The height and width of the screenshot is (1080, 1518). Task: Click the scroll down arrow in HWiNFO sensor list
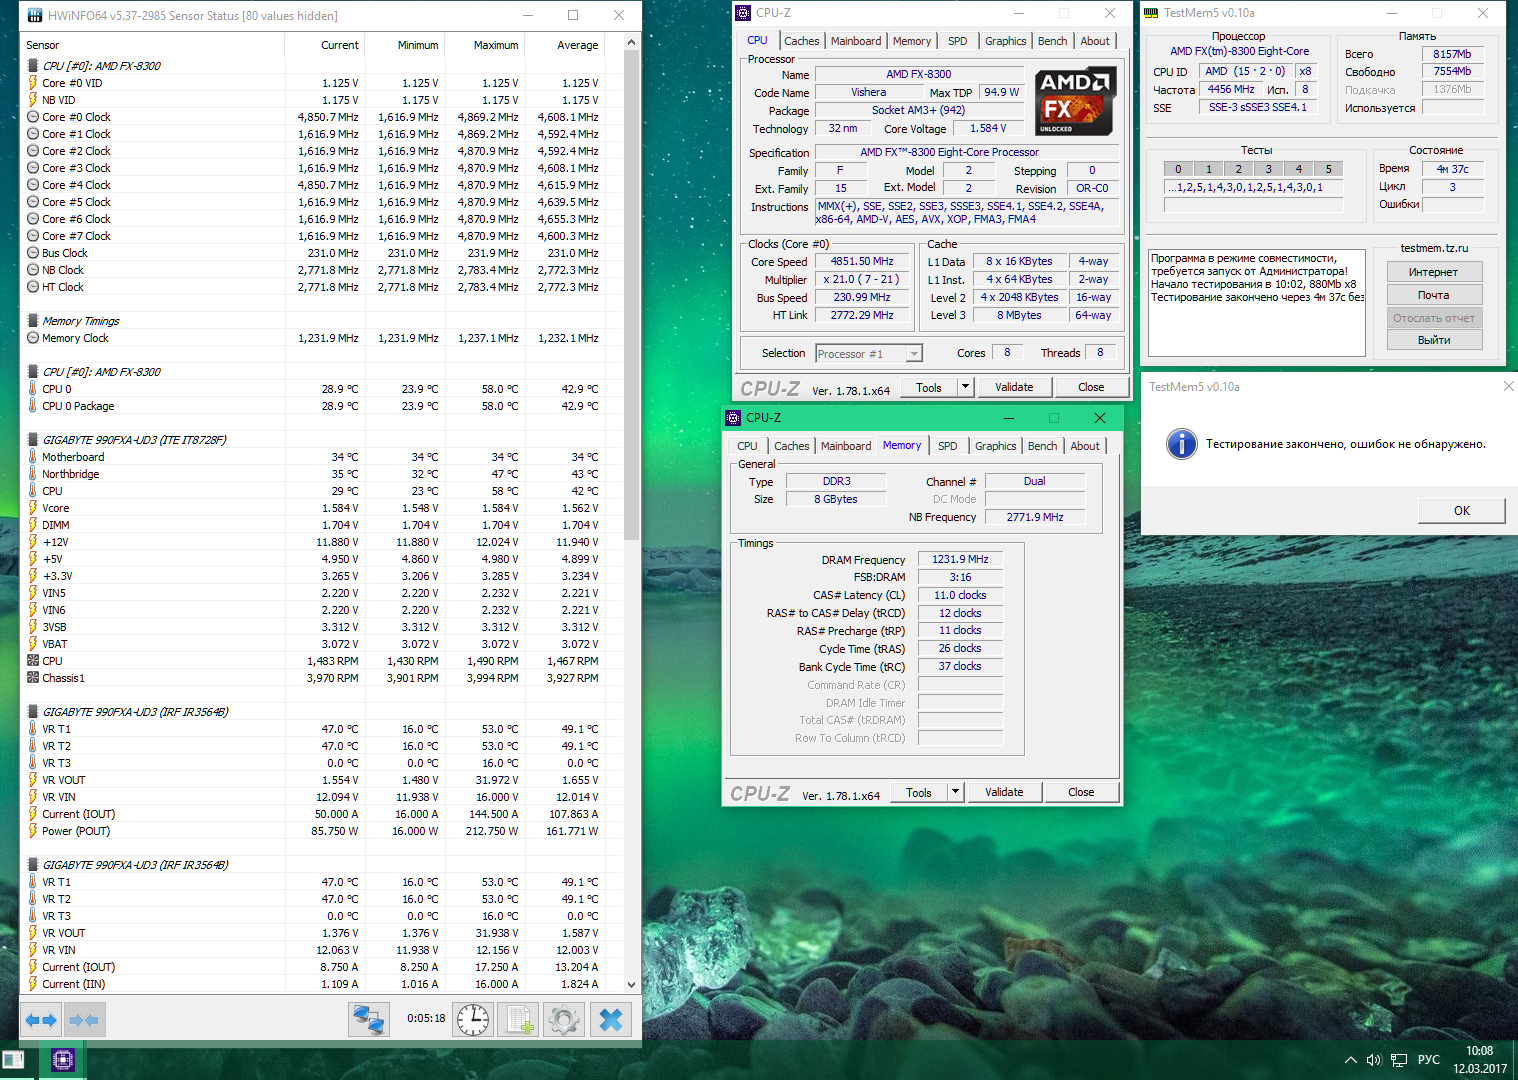click(631, 984)
